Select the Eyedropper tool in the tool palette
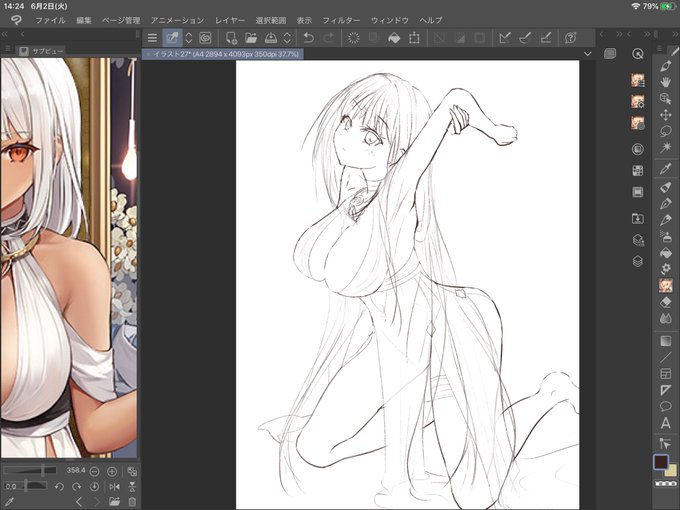Viewport: 680px width, 510px height. tap(666, 169)
